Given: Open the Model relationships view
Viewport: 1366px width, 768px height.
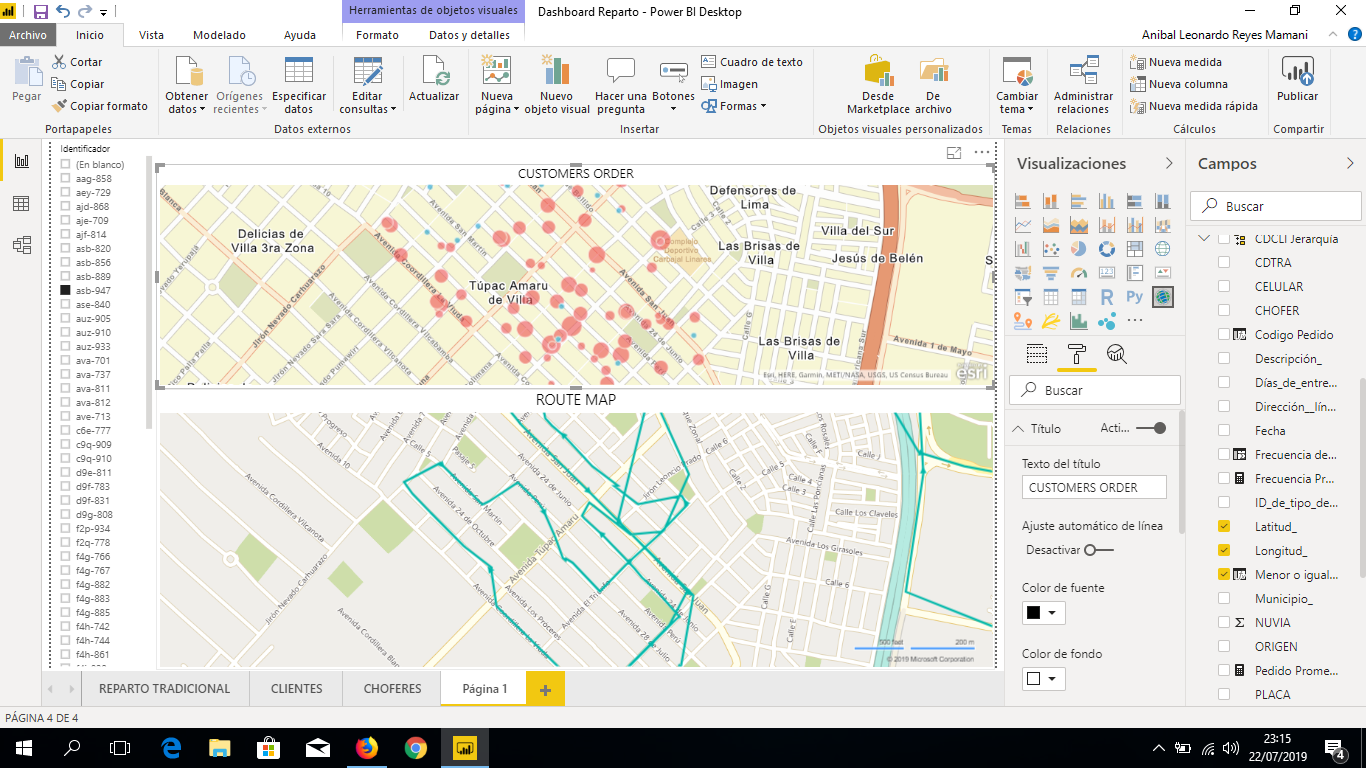Looking at the screenshot, I should (x=21, y=245).
